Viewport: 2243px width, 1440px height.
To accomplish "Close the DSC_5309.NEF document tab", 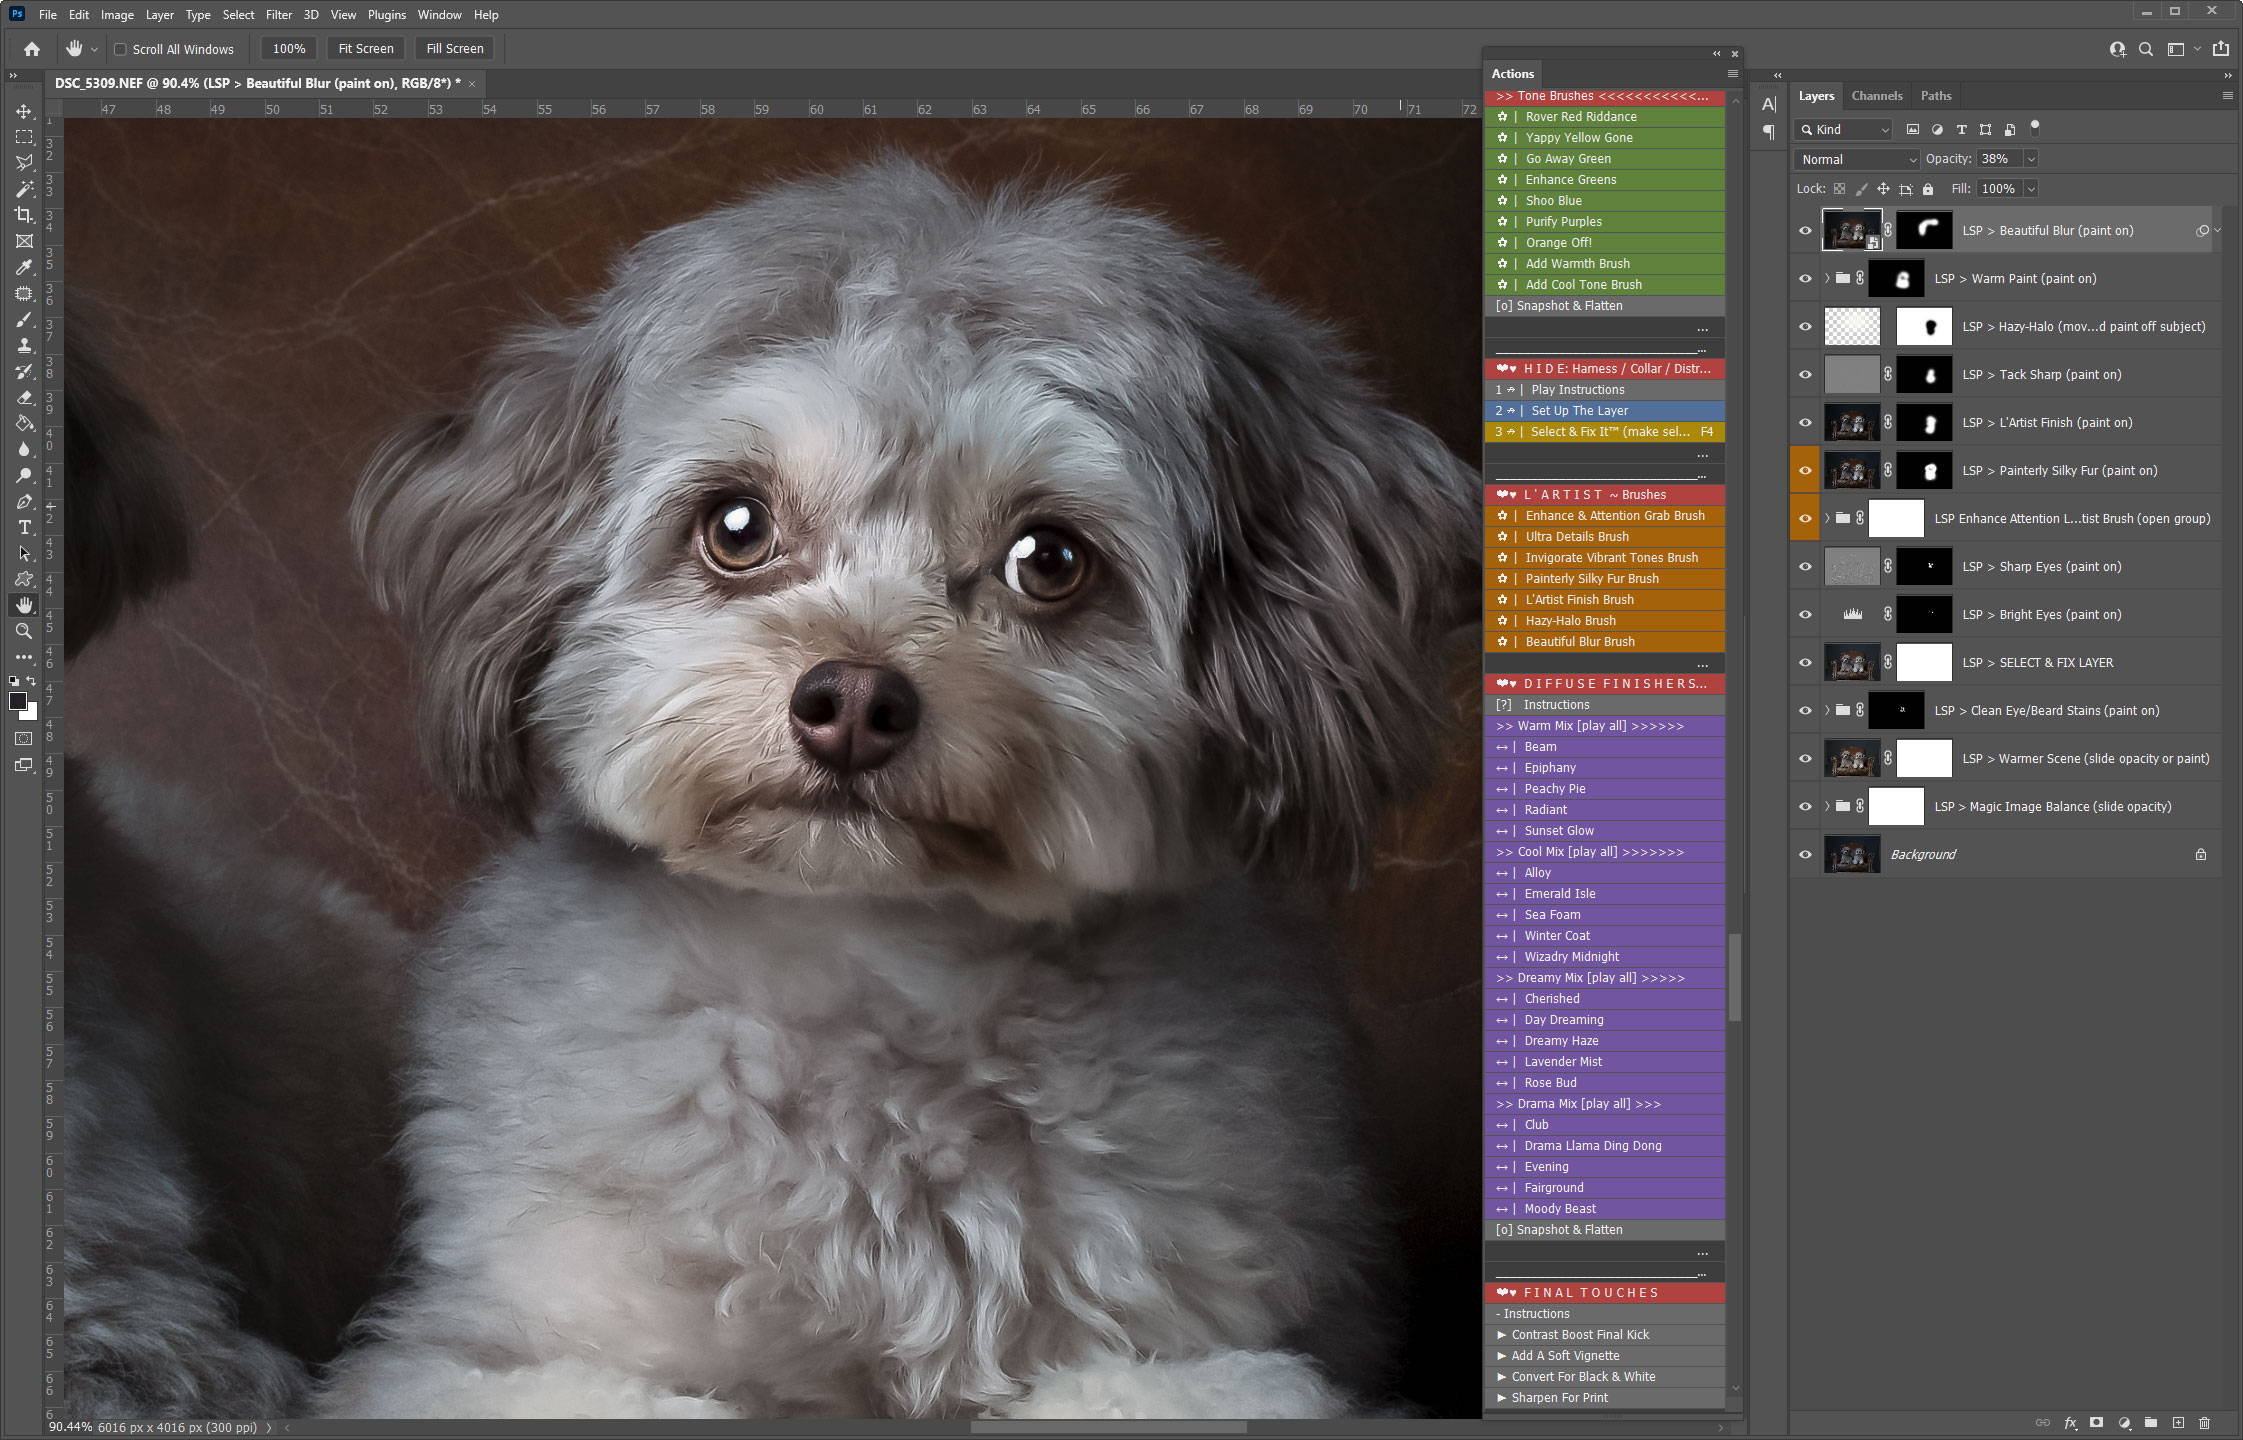I will click(x=472, y=84).
